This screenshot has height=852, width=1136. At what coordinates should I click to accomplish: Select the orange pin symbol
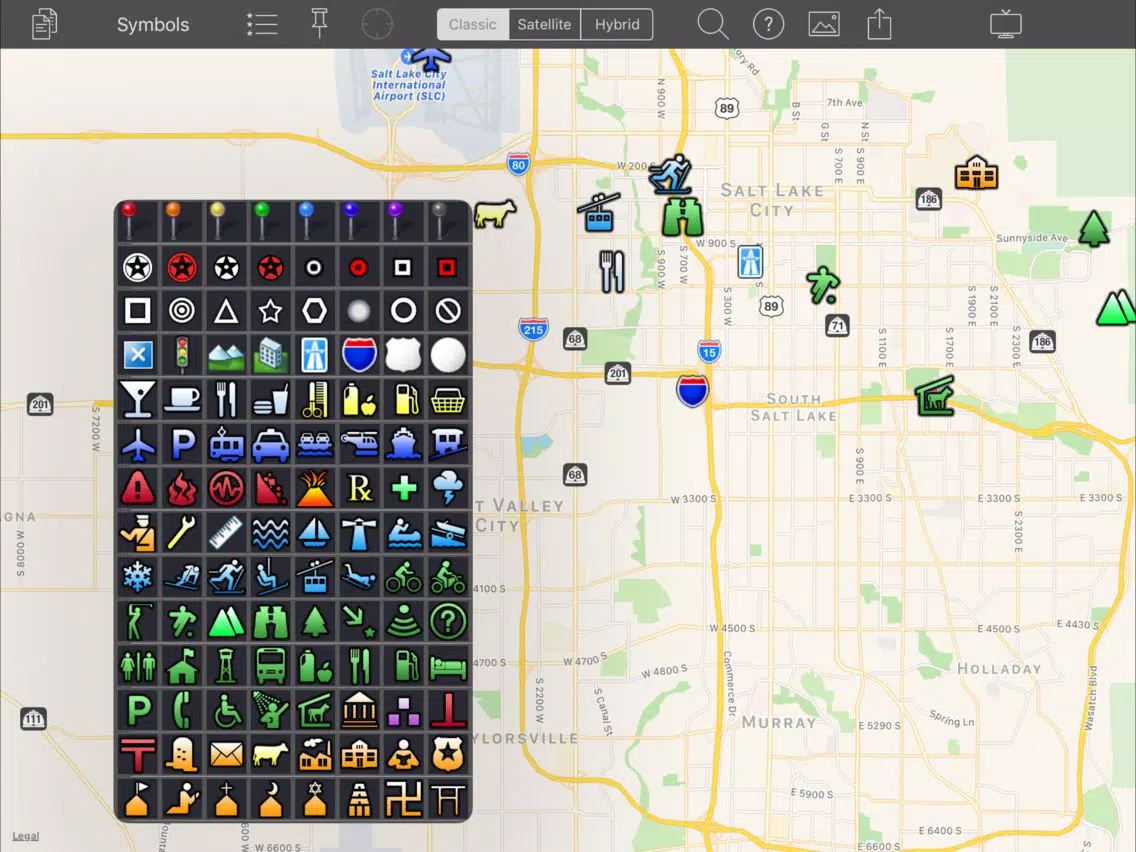[x=173, y=221]
